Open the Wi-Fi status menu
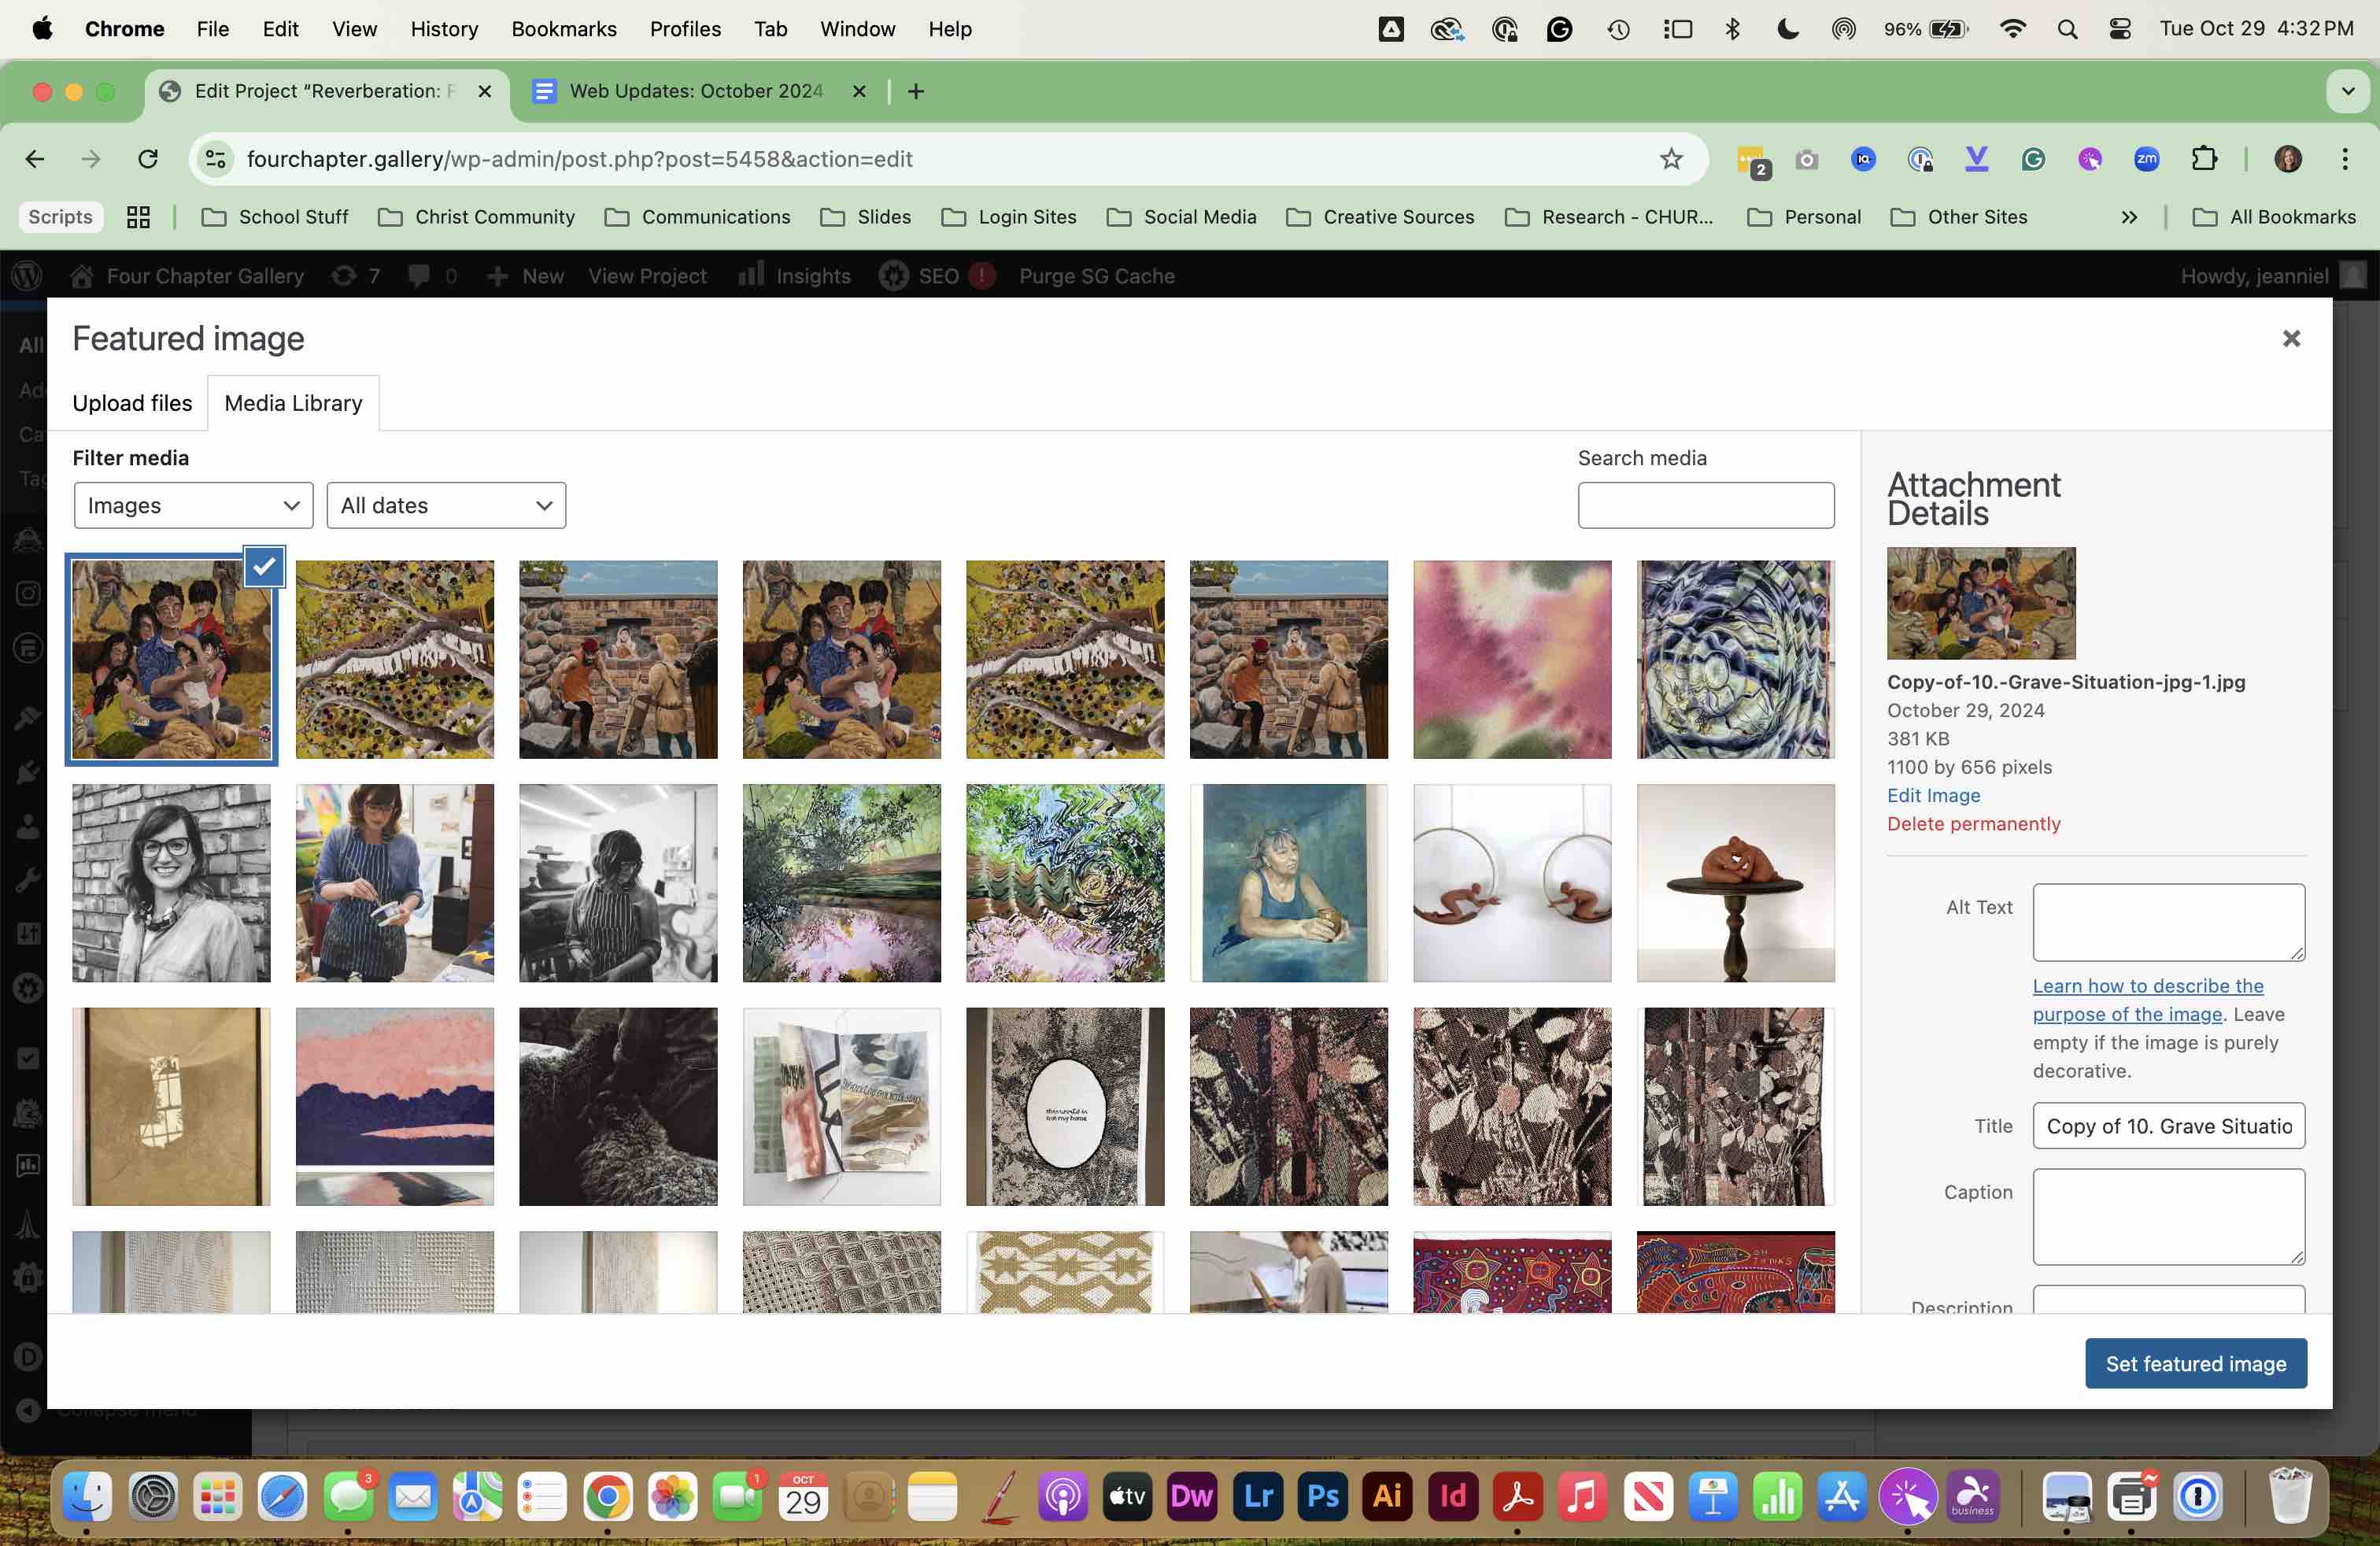The width and height of the screenshot is (2380, 1546). click(x=2012, y=29)
